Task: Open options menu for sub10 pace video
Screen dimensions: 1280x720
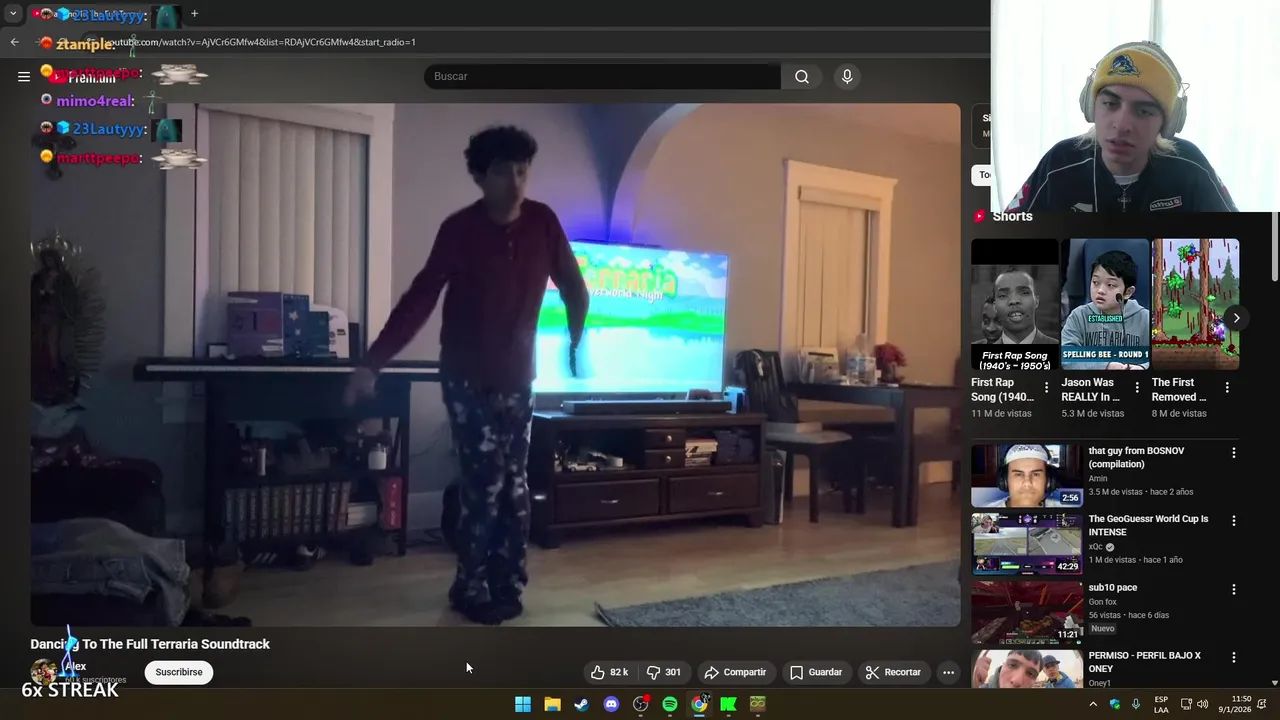Action: click(x=1233, y=589)
